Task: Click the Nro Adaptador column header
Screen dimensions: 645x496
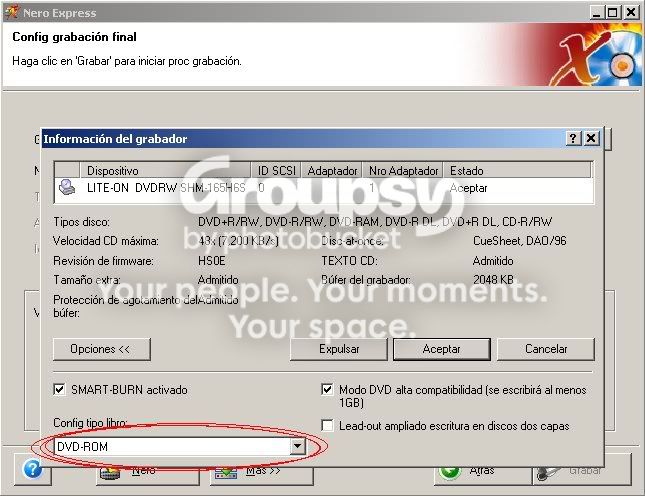Action: click(403, 170)
